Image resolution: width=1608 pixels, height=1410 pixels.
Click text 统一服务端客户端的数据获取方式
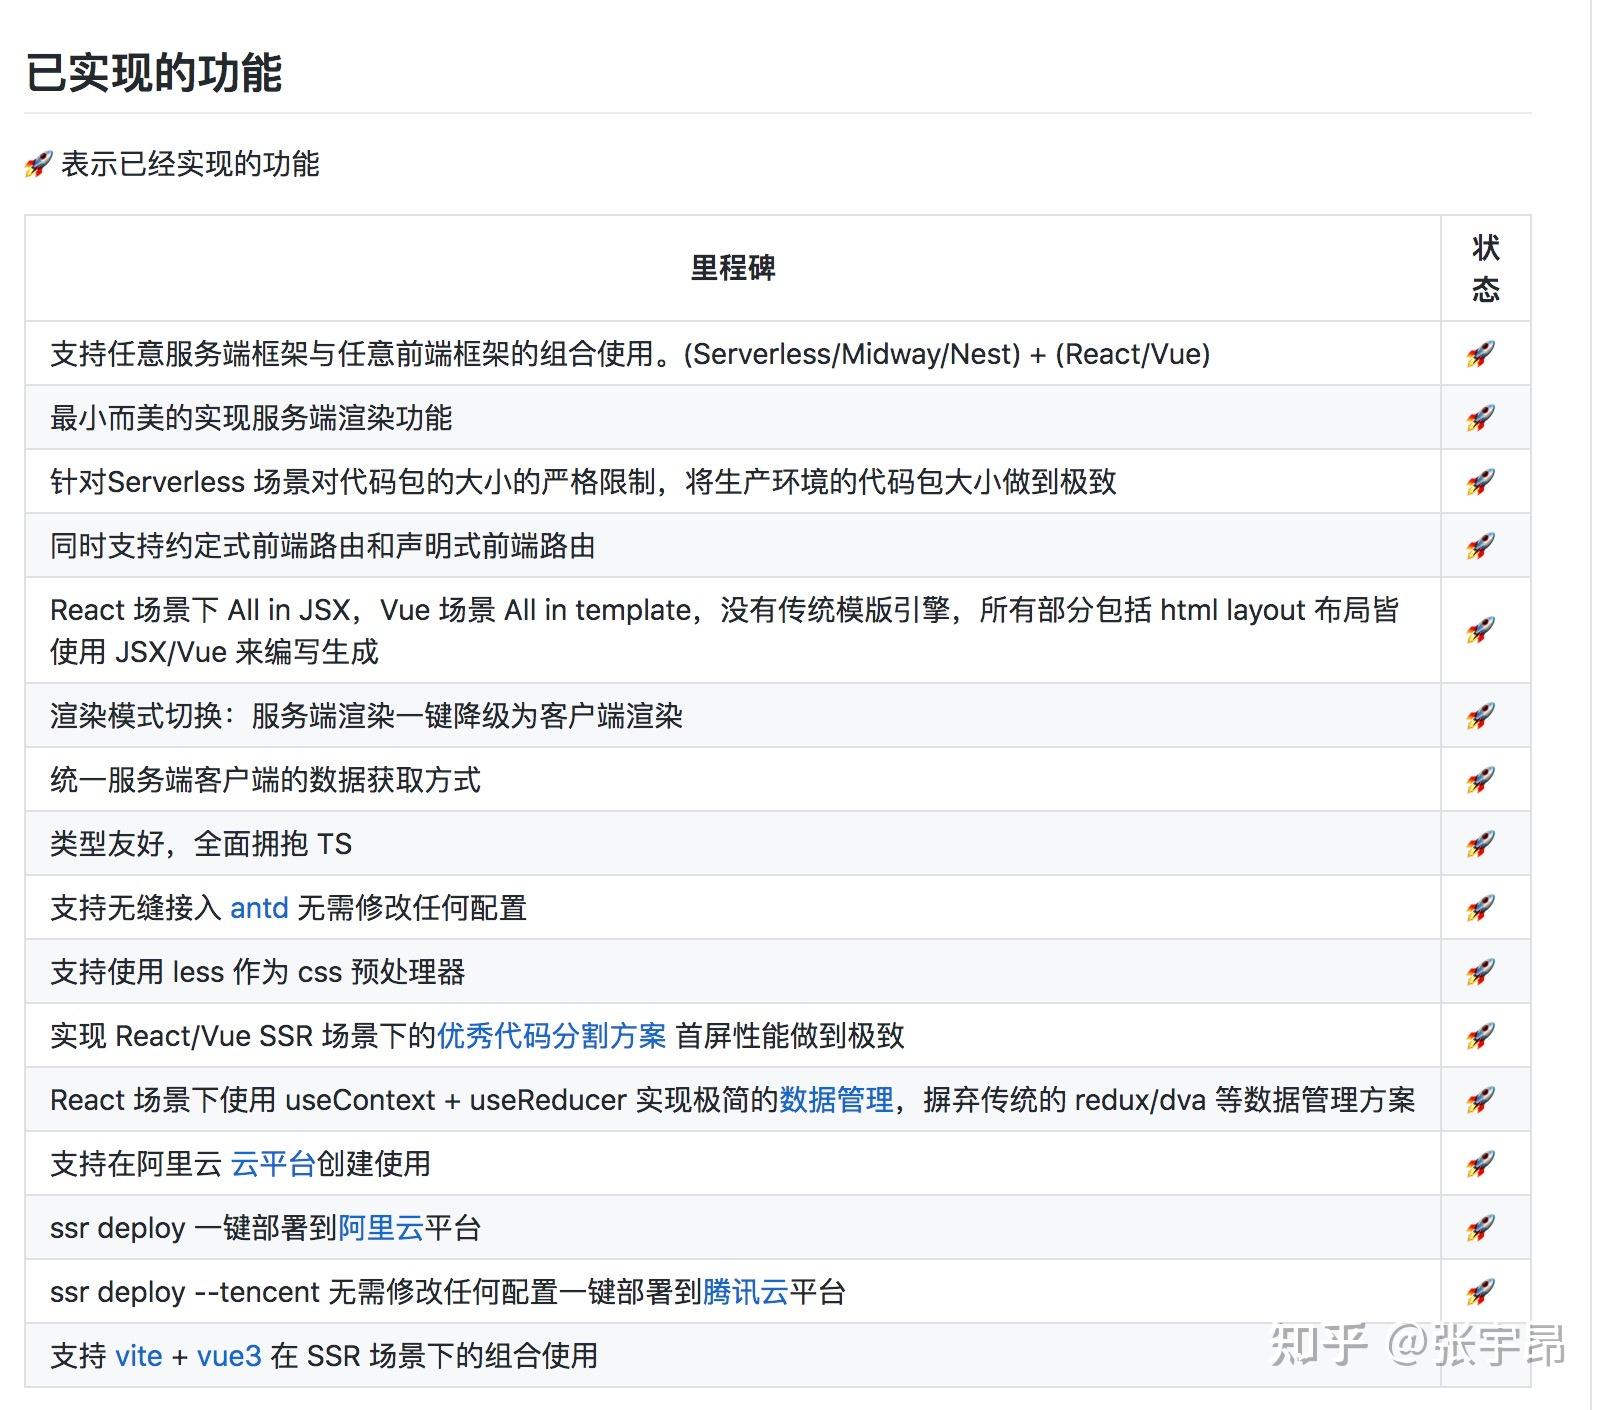(x=265, y=780)
